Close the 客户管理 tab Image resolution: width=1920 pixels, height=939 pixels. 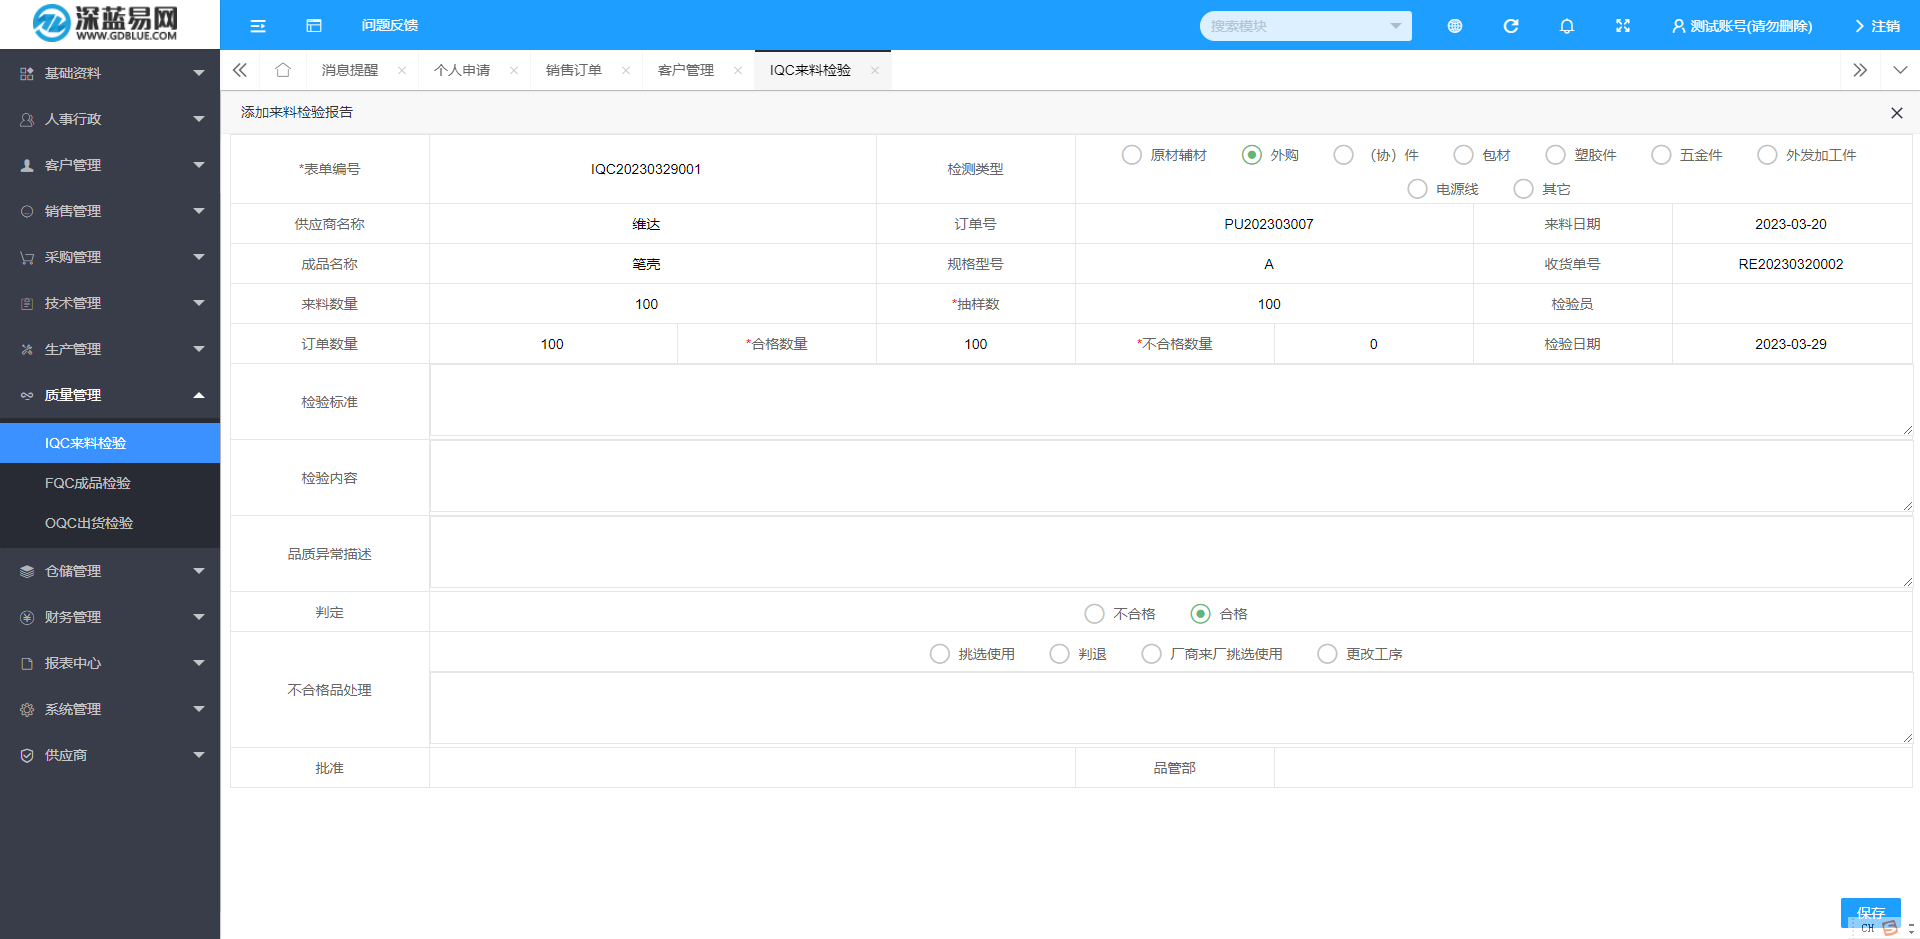738,70
